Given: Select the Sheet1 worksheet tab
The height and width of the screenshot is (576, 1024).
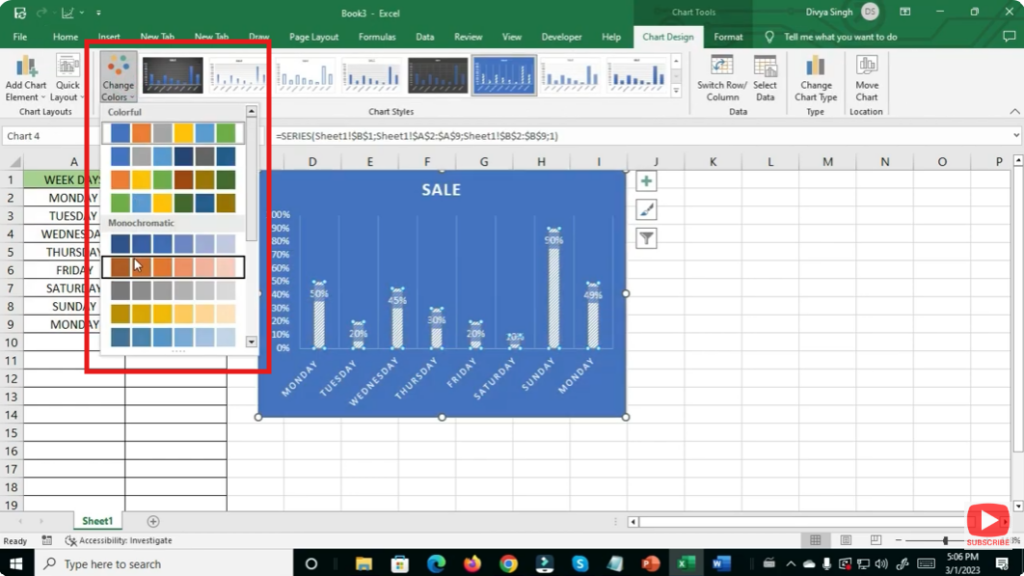Looking at the screenshot, I should 97,521.
